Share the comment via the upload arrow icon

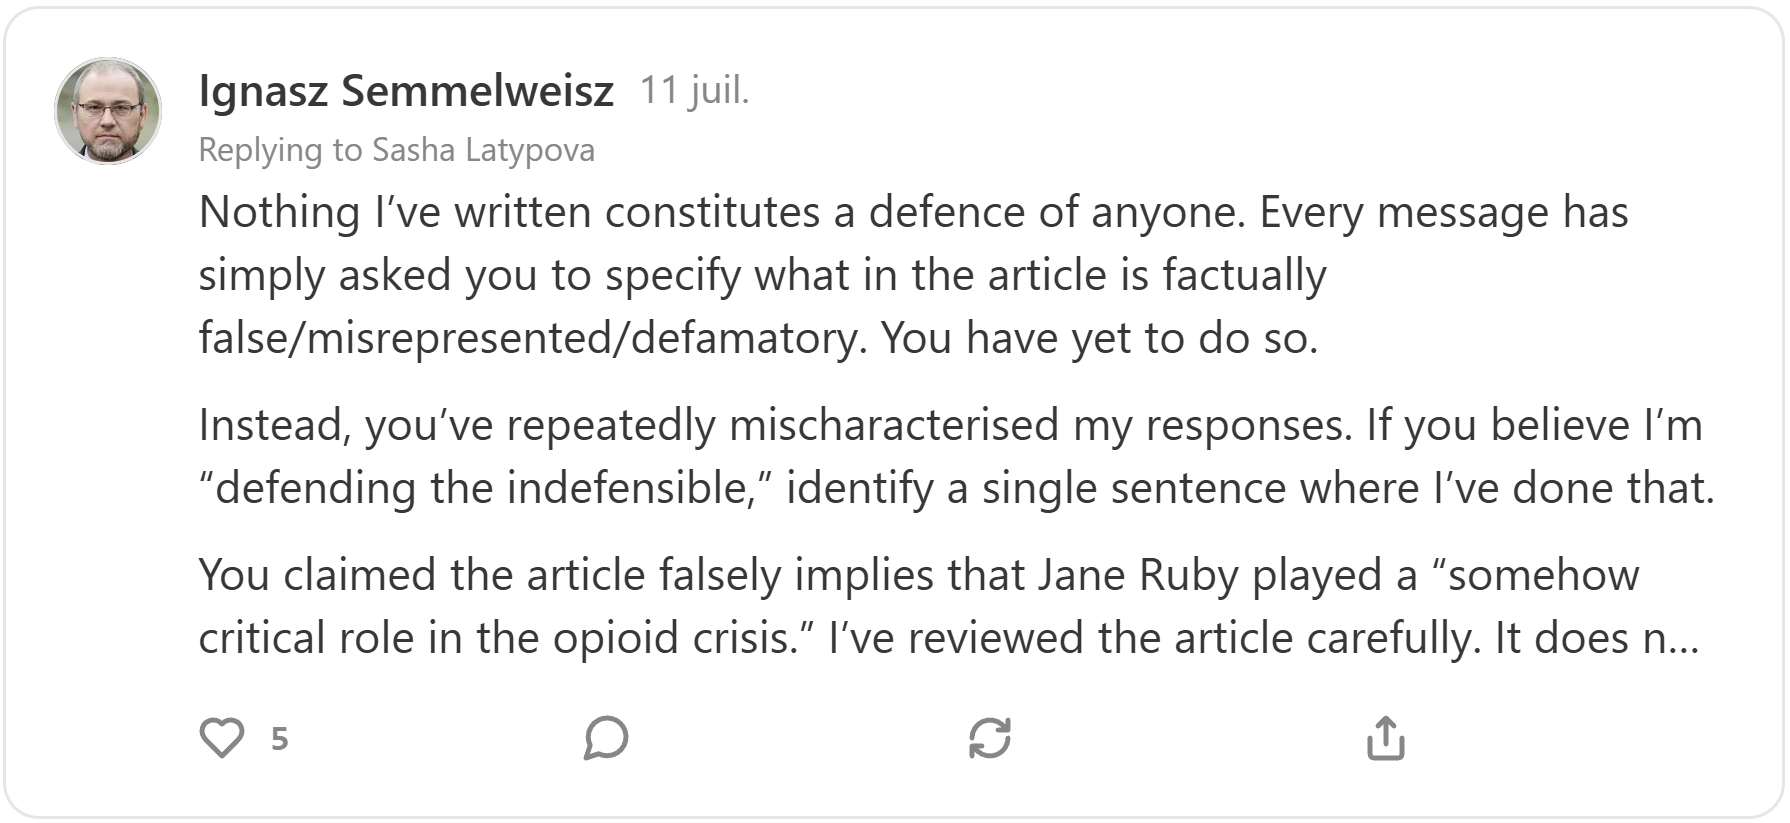click(x=1385, y=739)
